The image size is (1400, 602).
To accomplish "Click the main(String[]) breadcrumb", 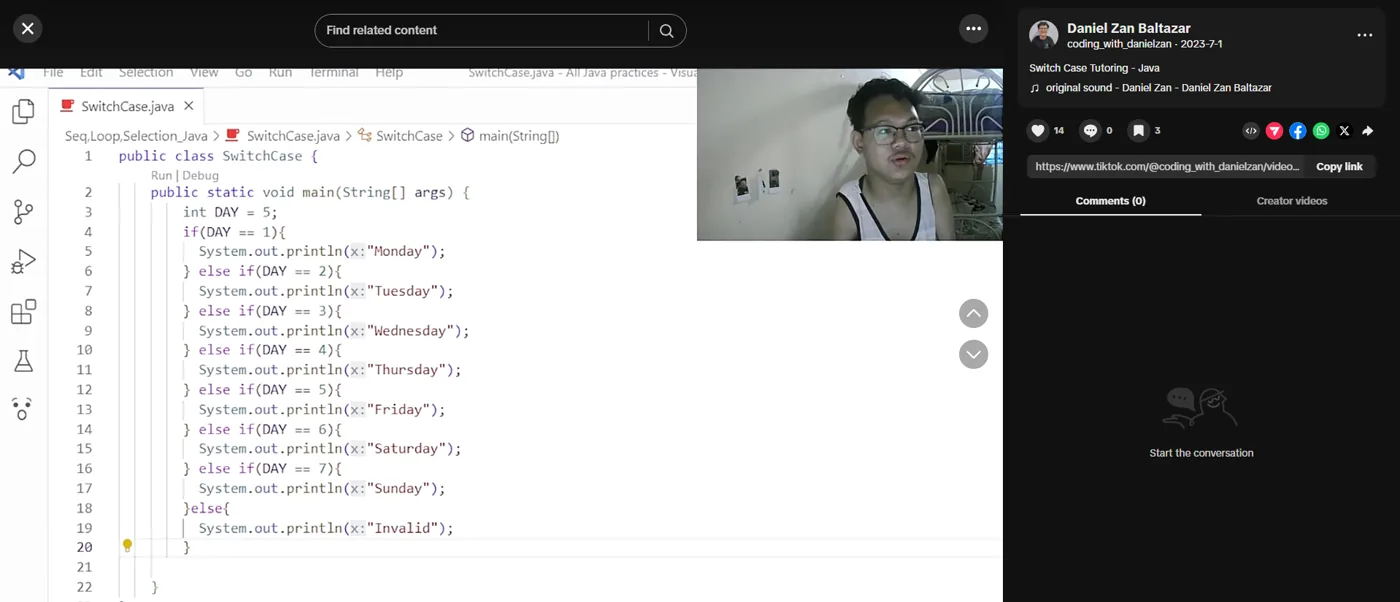I will pos(518,136).
